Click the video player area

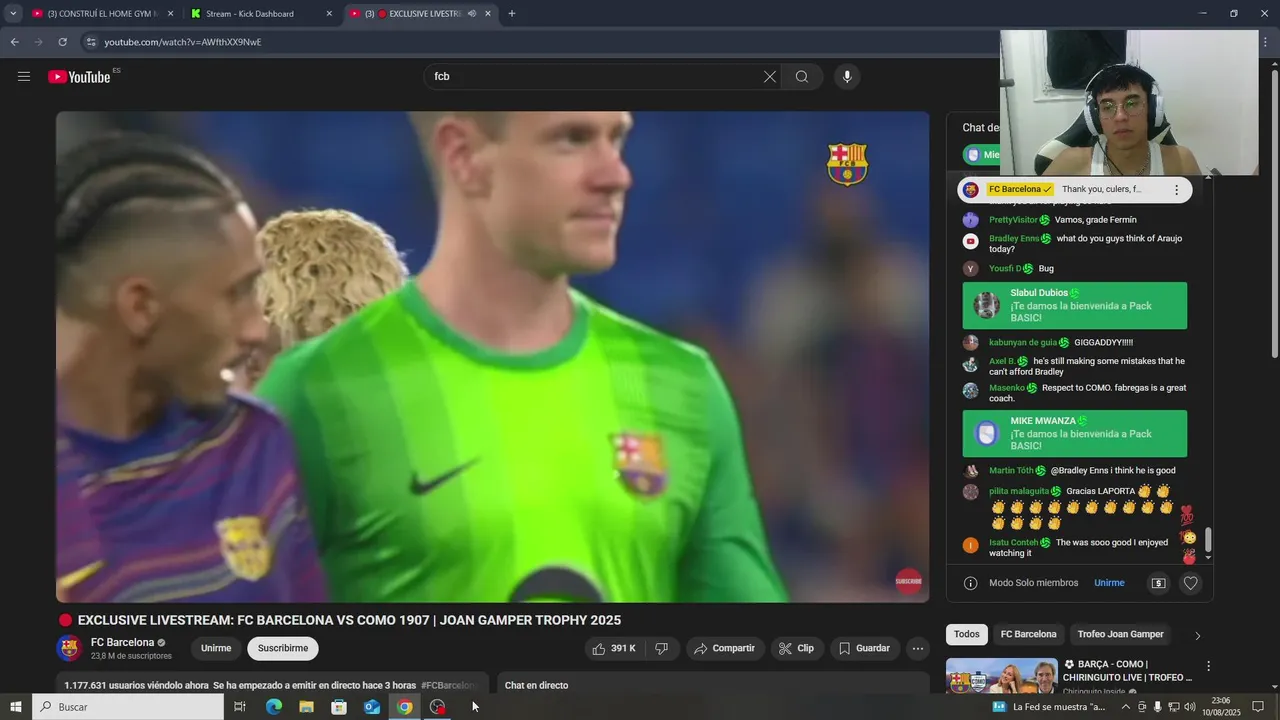click(x=492, y=357)
